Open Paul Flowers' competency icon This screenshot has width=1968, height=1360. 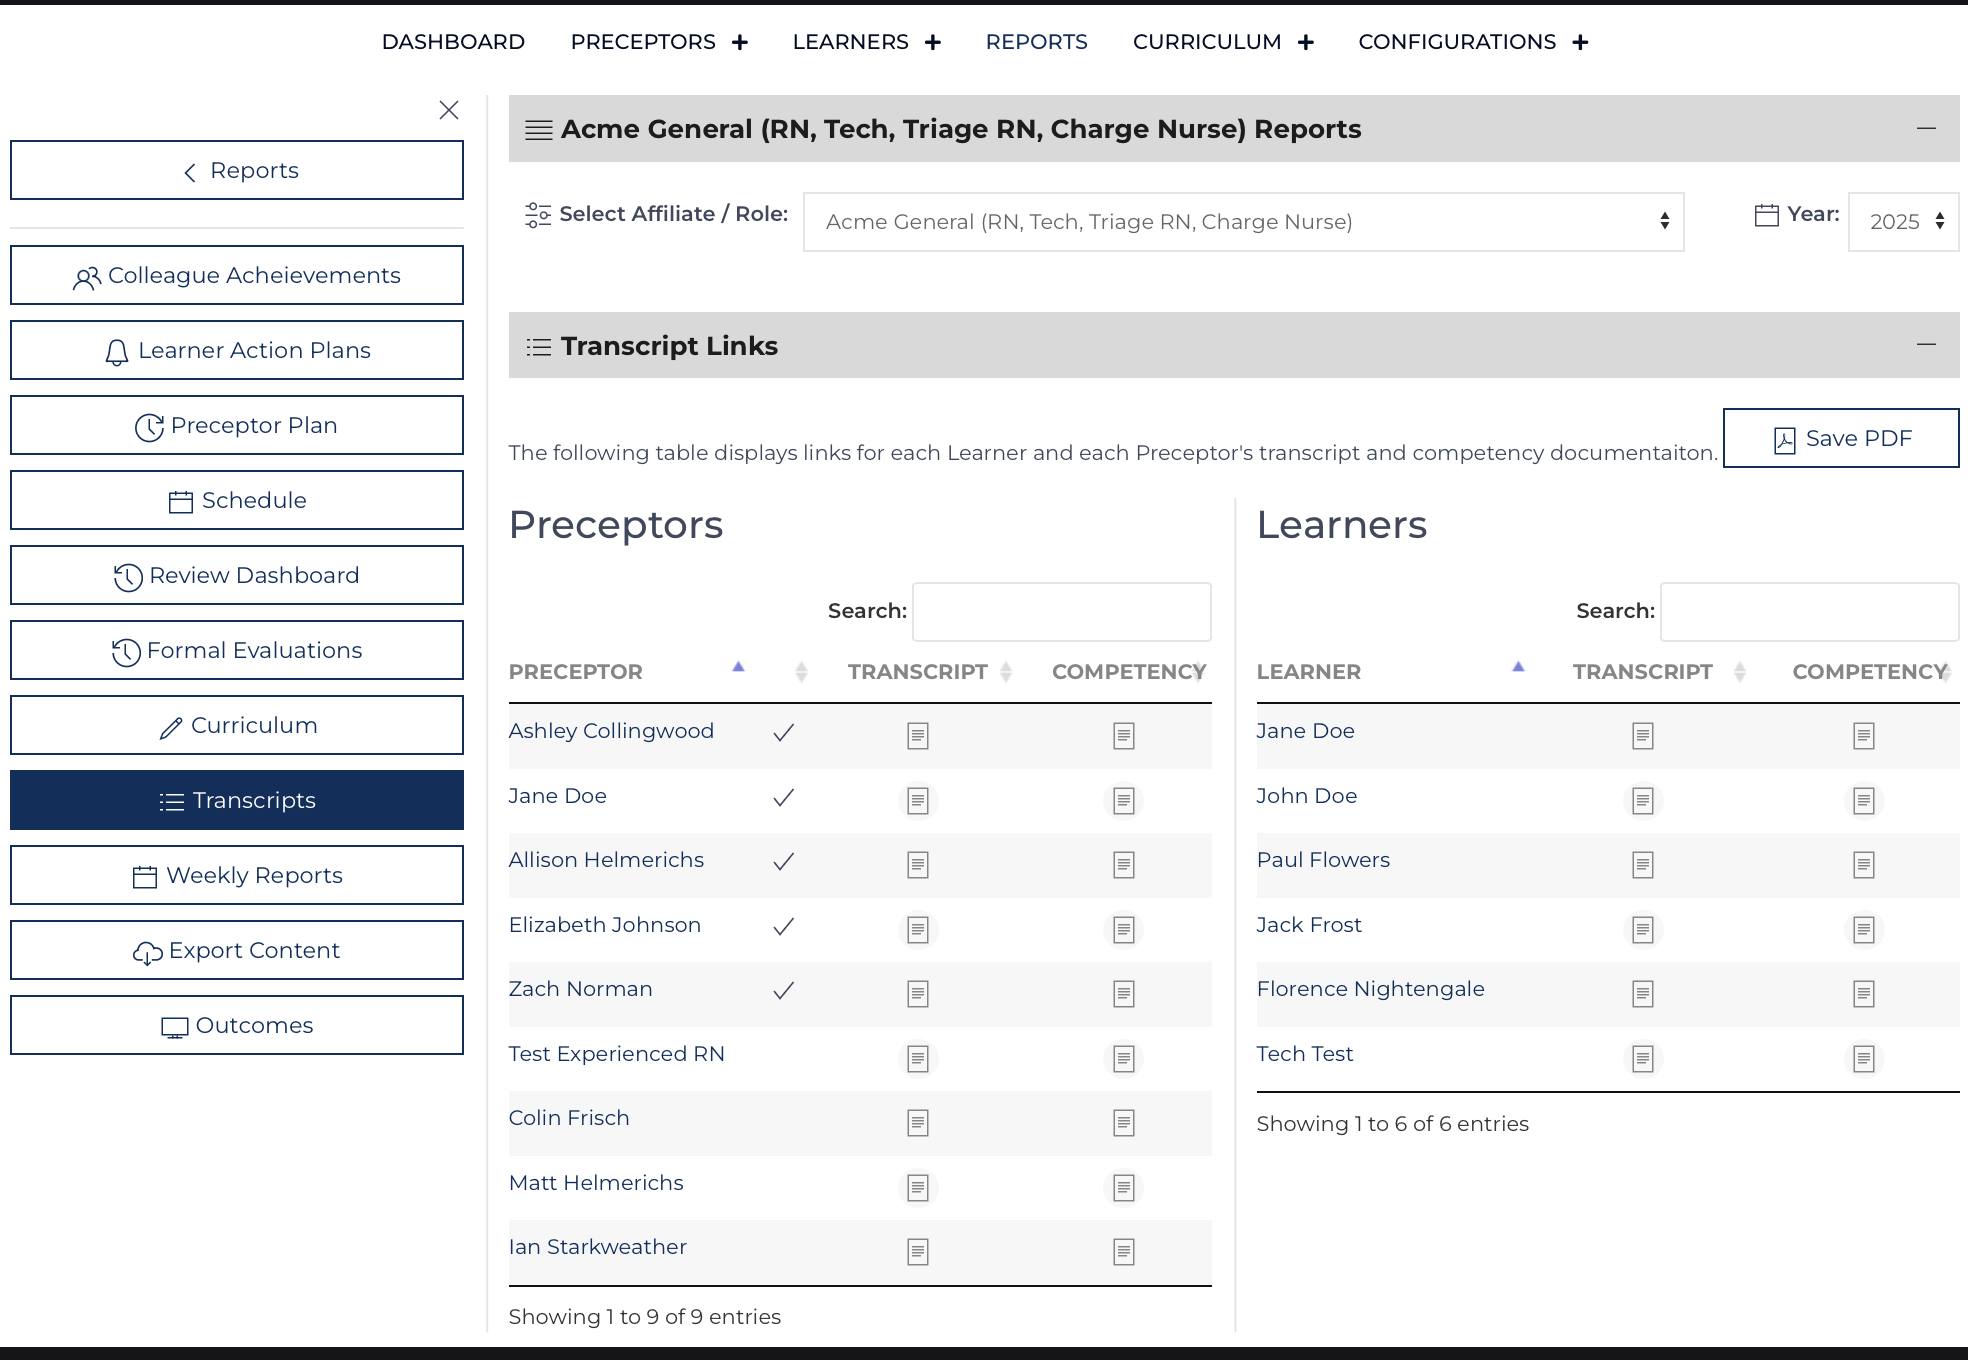(x=1863, y=865)
